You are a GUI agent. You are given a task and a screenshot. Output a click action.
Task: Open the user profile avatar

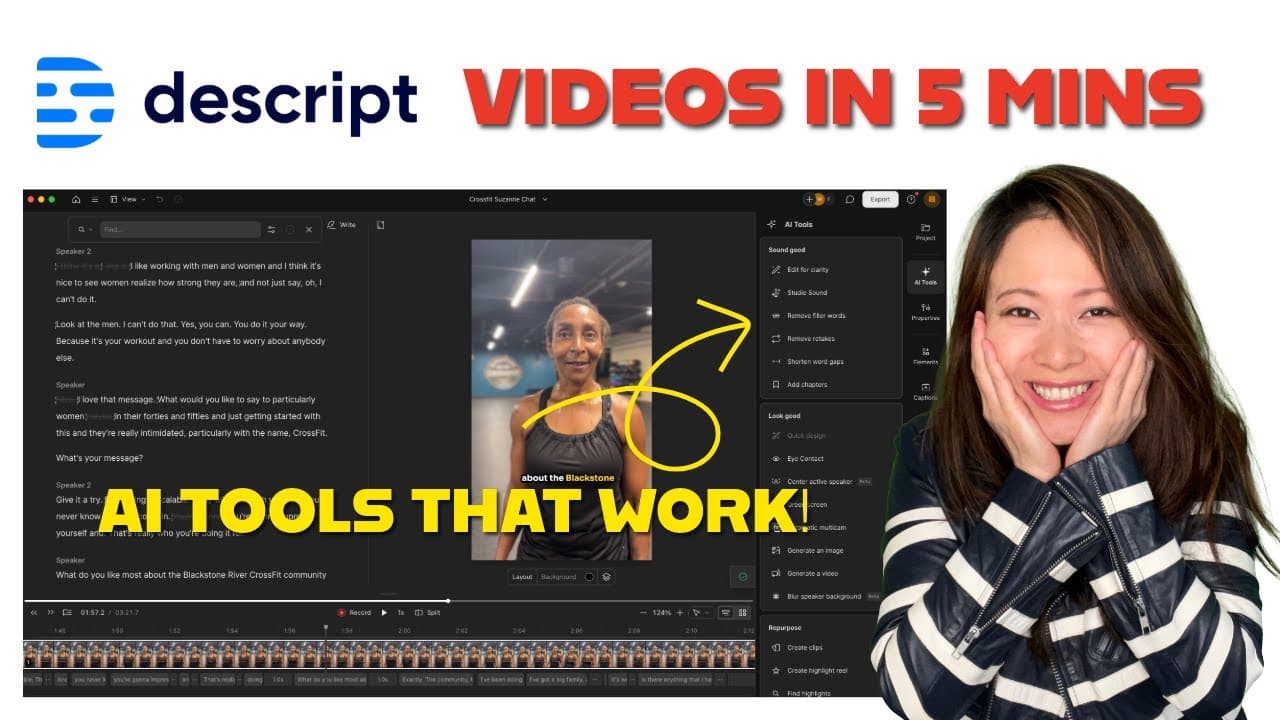pyautogui.click(x=931, y=199)
